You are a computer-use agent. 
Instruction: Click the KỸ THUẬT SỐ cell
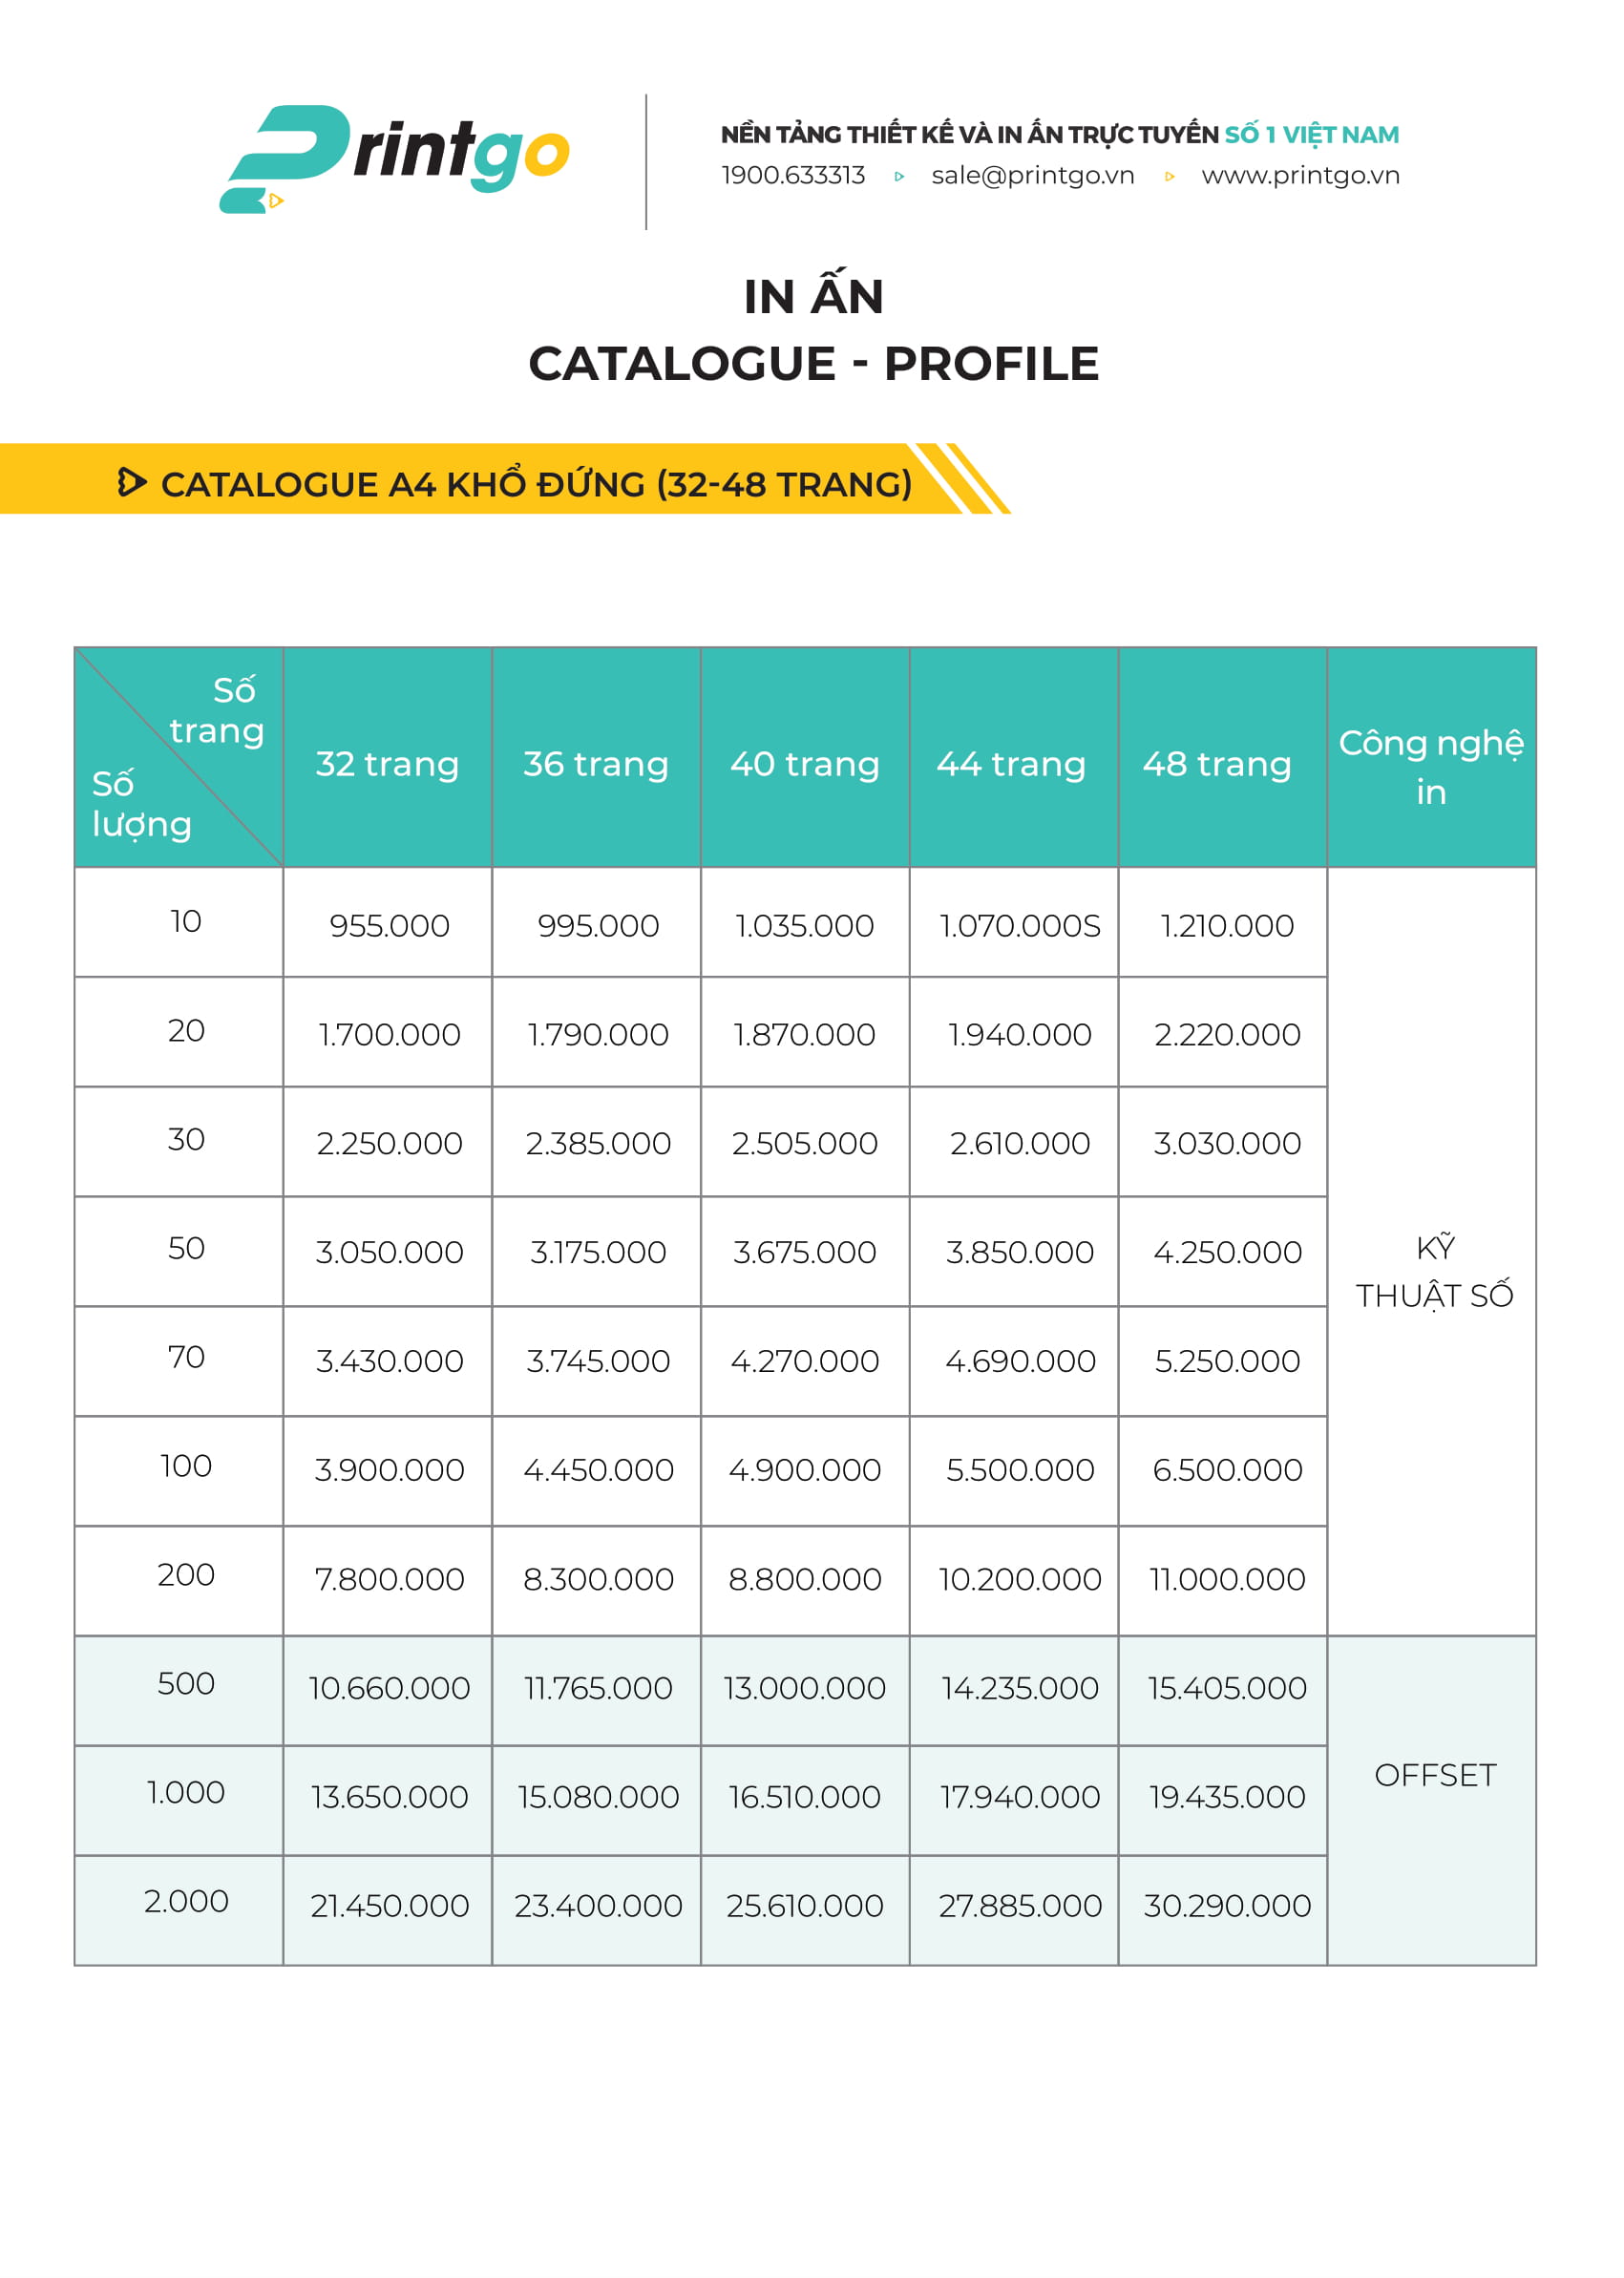(x=1433, y=1271)
